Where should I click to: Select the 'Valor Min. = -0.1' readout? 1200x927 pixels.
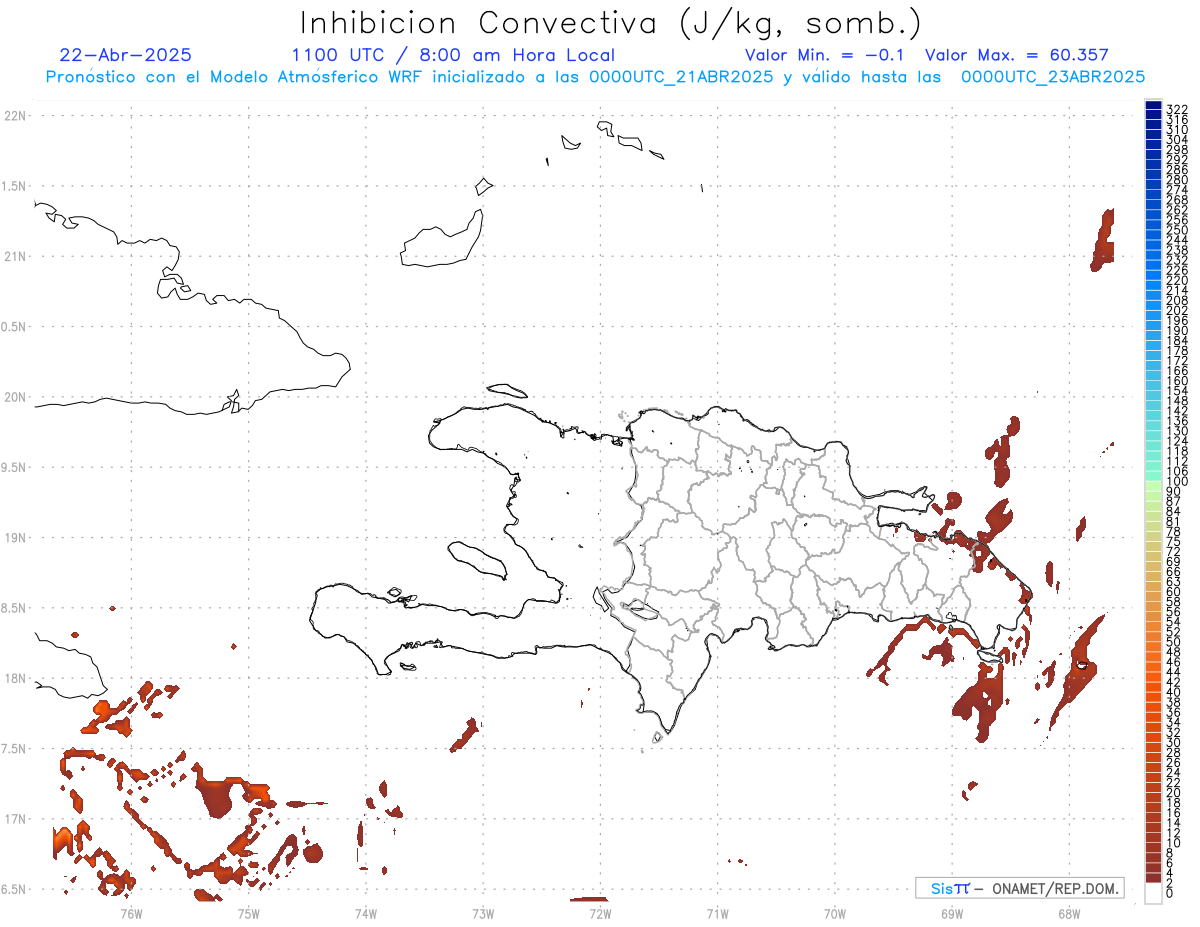(x=825, y=55)
